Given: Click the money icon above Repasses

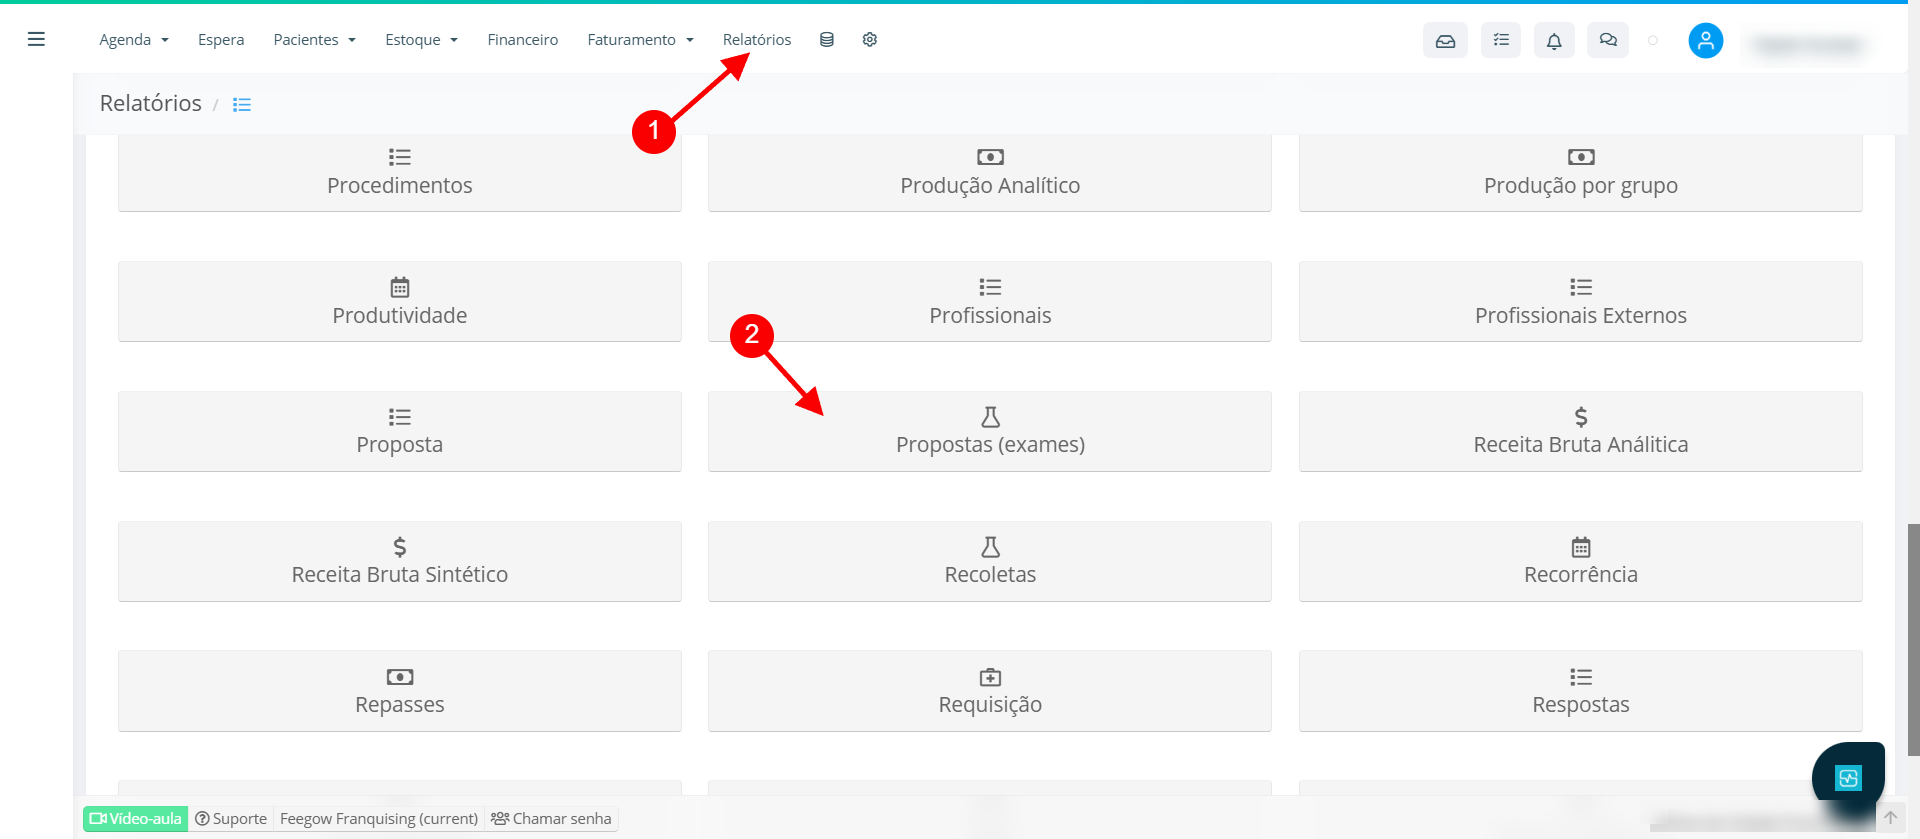Looking at the screenshot, I should (400, 677).
